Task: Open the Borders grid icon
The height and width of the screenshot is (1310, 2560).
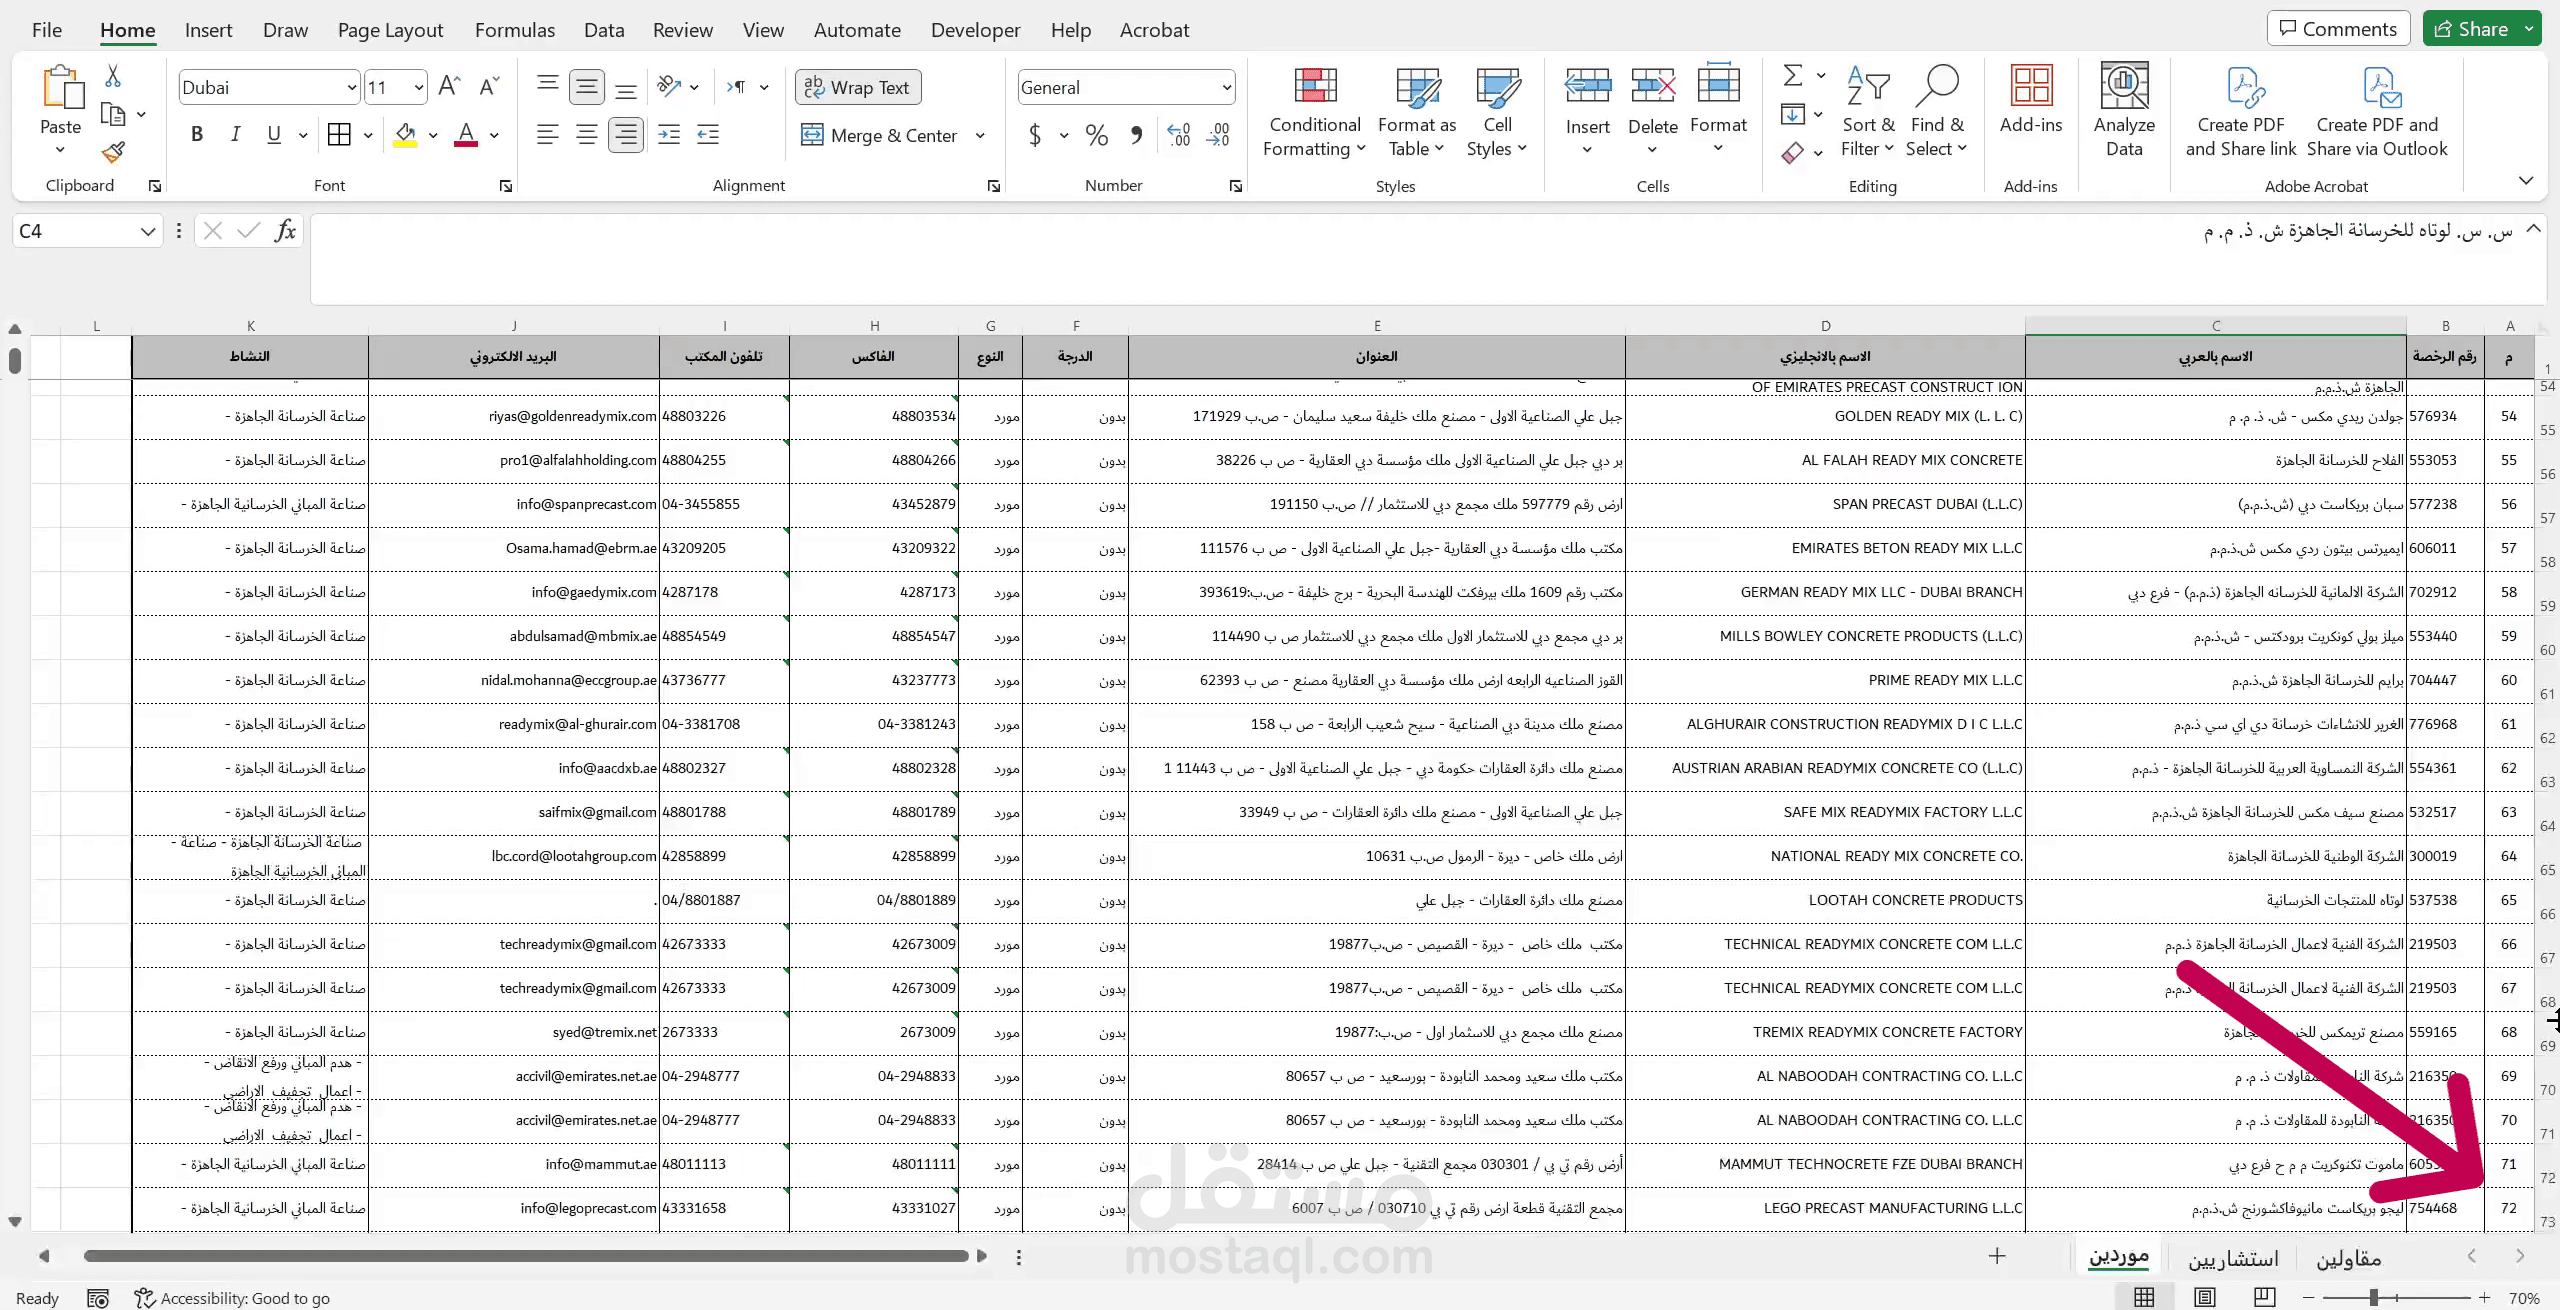Action: [340, 135]
